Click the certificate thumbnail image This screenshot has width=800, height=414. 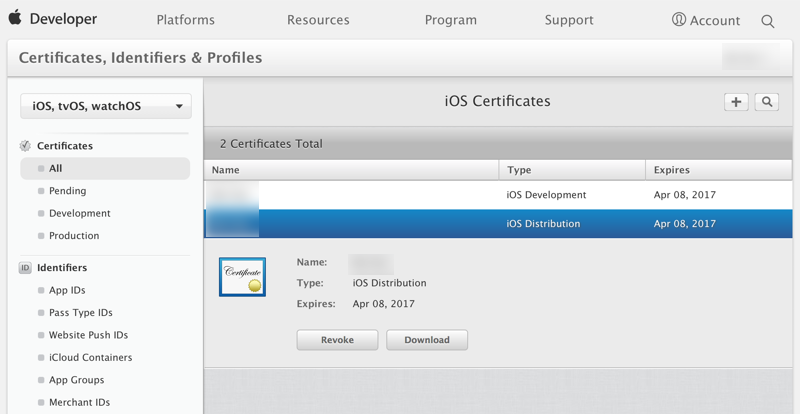click(x=242, y=277)
